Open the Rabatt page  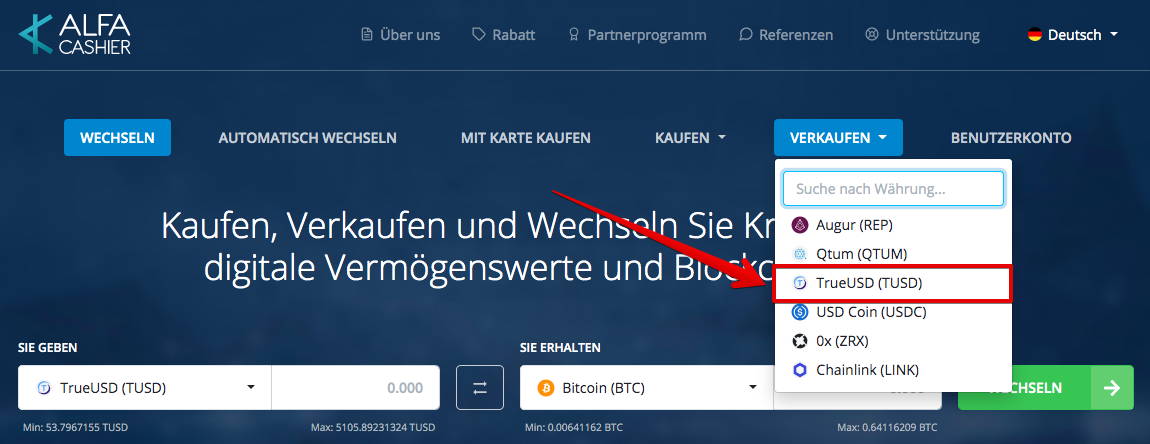[x=504, y=34]
